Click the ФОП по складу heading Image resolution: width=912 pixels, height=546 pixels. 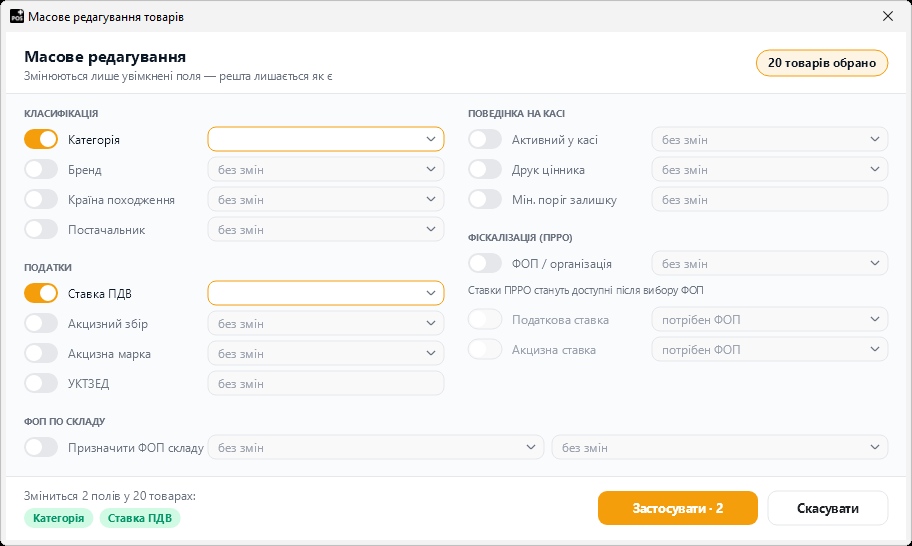click(65, 421)
